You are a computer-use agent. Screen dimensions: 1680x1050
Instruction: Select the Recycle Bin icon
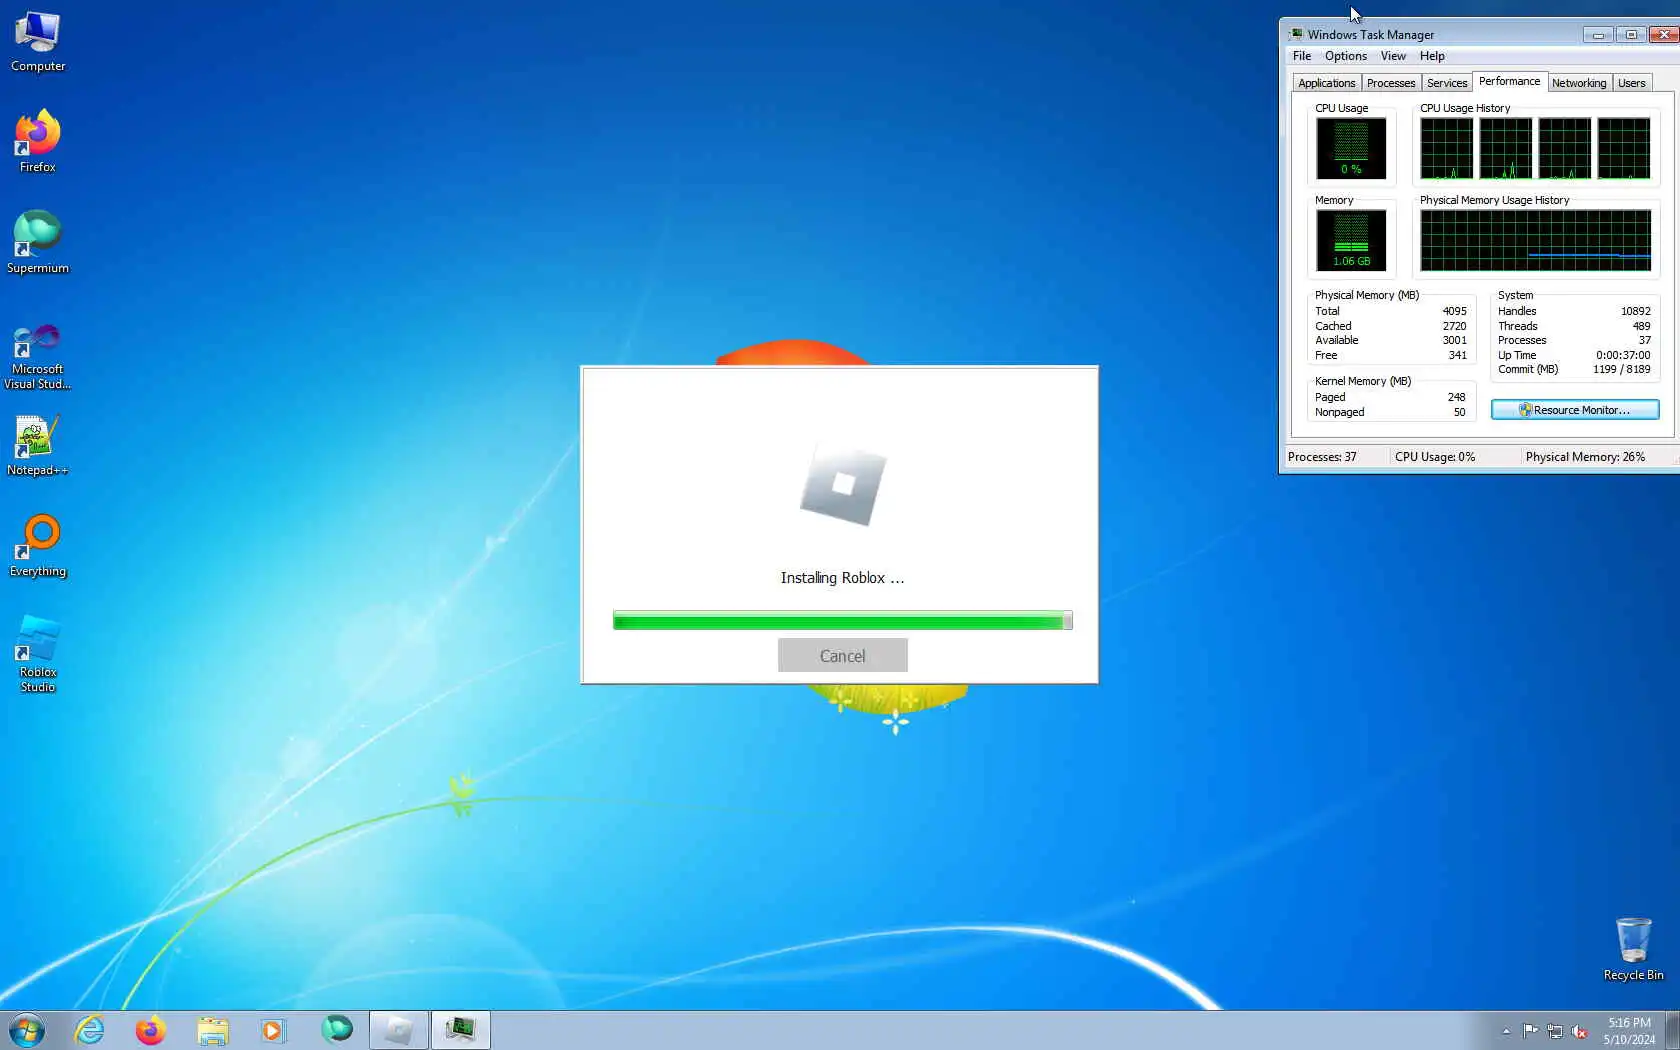click(x=1633, y=949)
